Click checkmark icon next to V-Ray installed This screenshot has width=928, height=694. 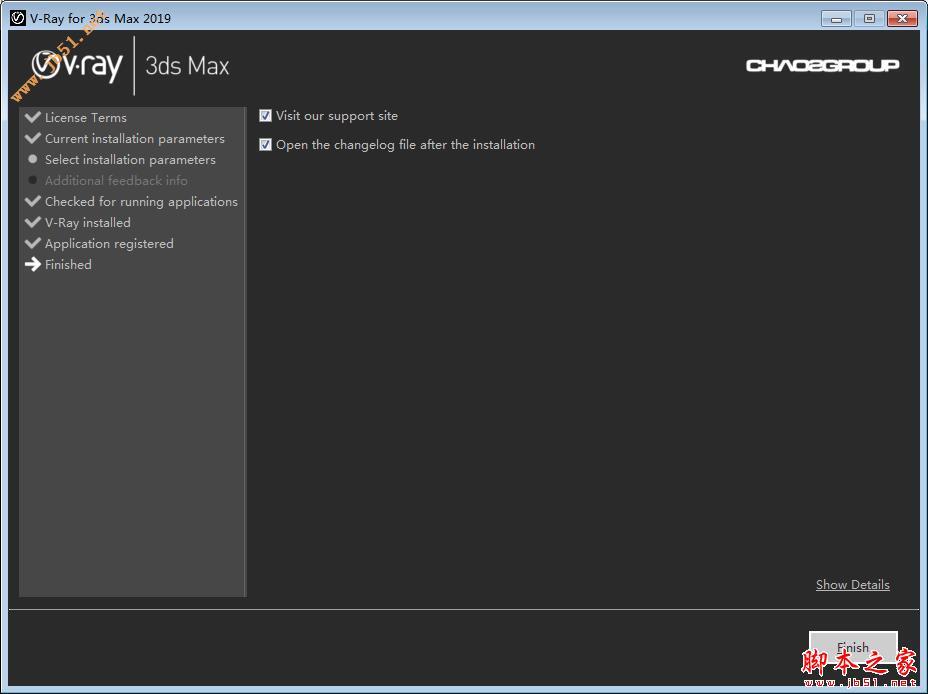33,222
